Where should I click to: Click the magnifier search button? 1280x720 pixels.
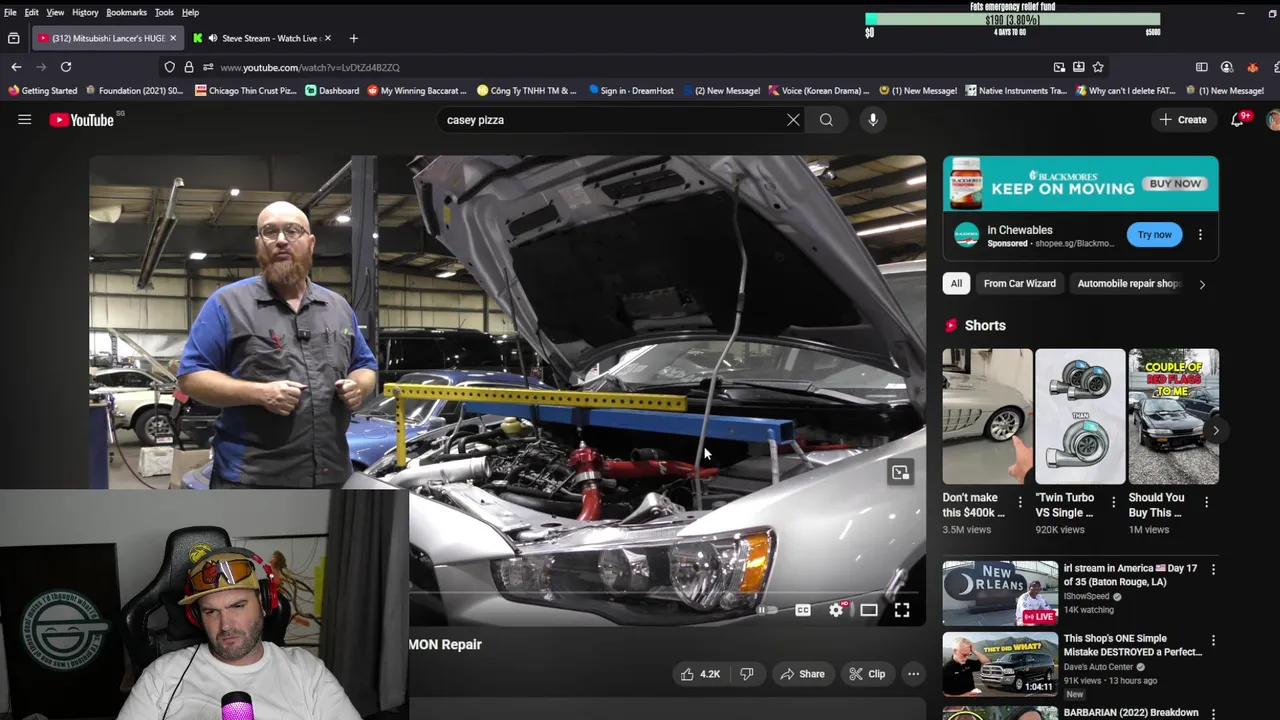(x=826, y=120)
